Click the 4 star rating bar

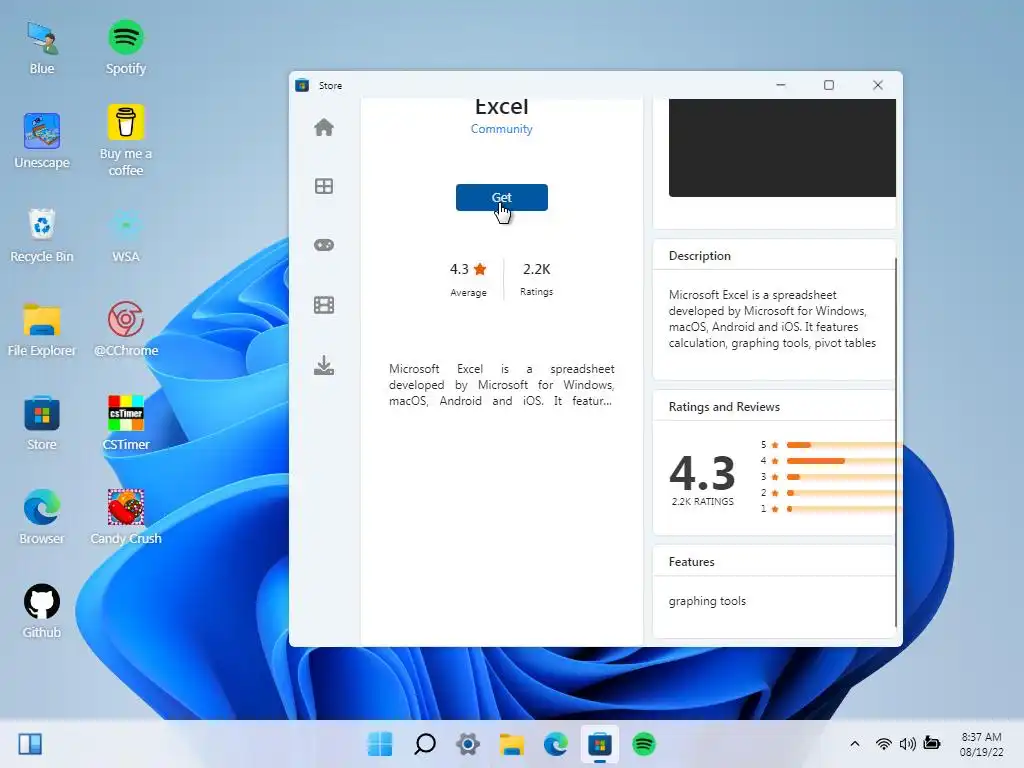[x=844, y=461]
